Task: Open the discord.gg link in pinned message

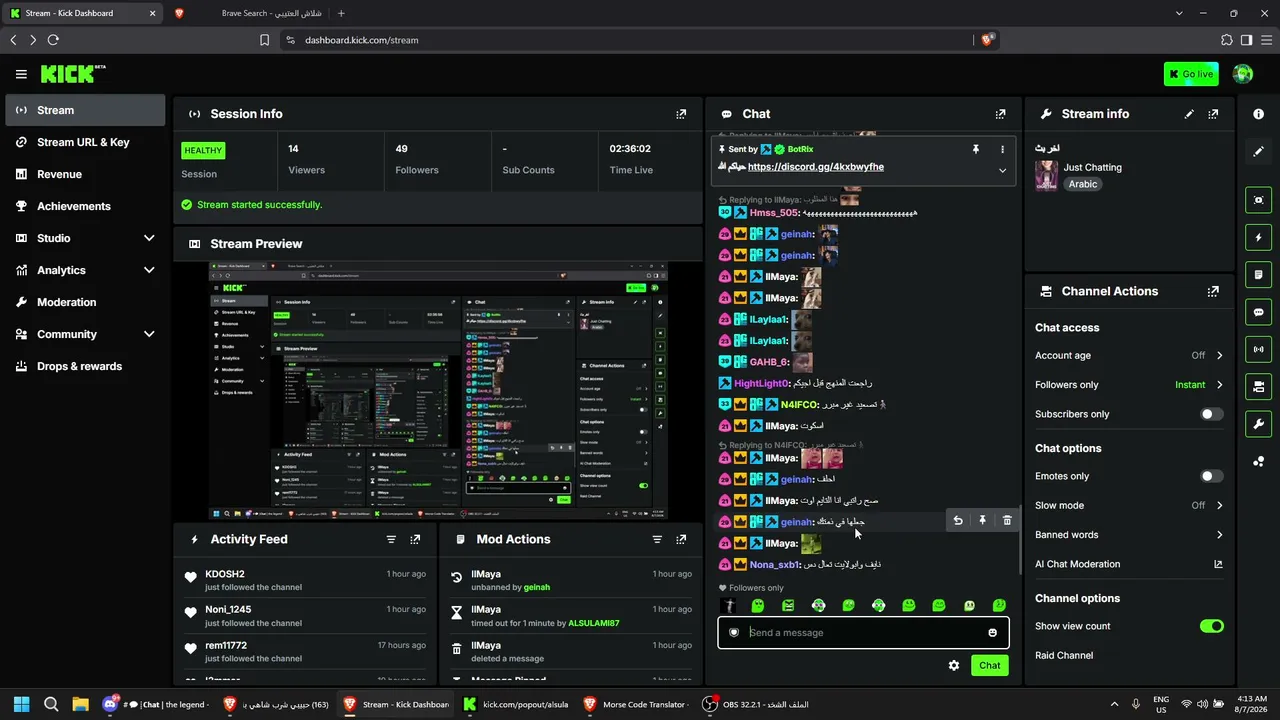Action: (x=815, y=167)
